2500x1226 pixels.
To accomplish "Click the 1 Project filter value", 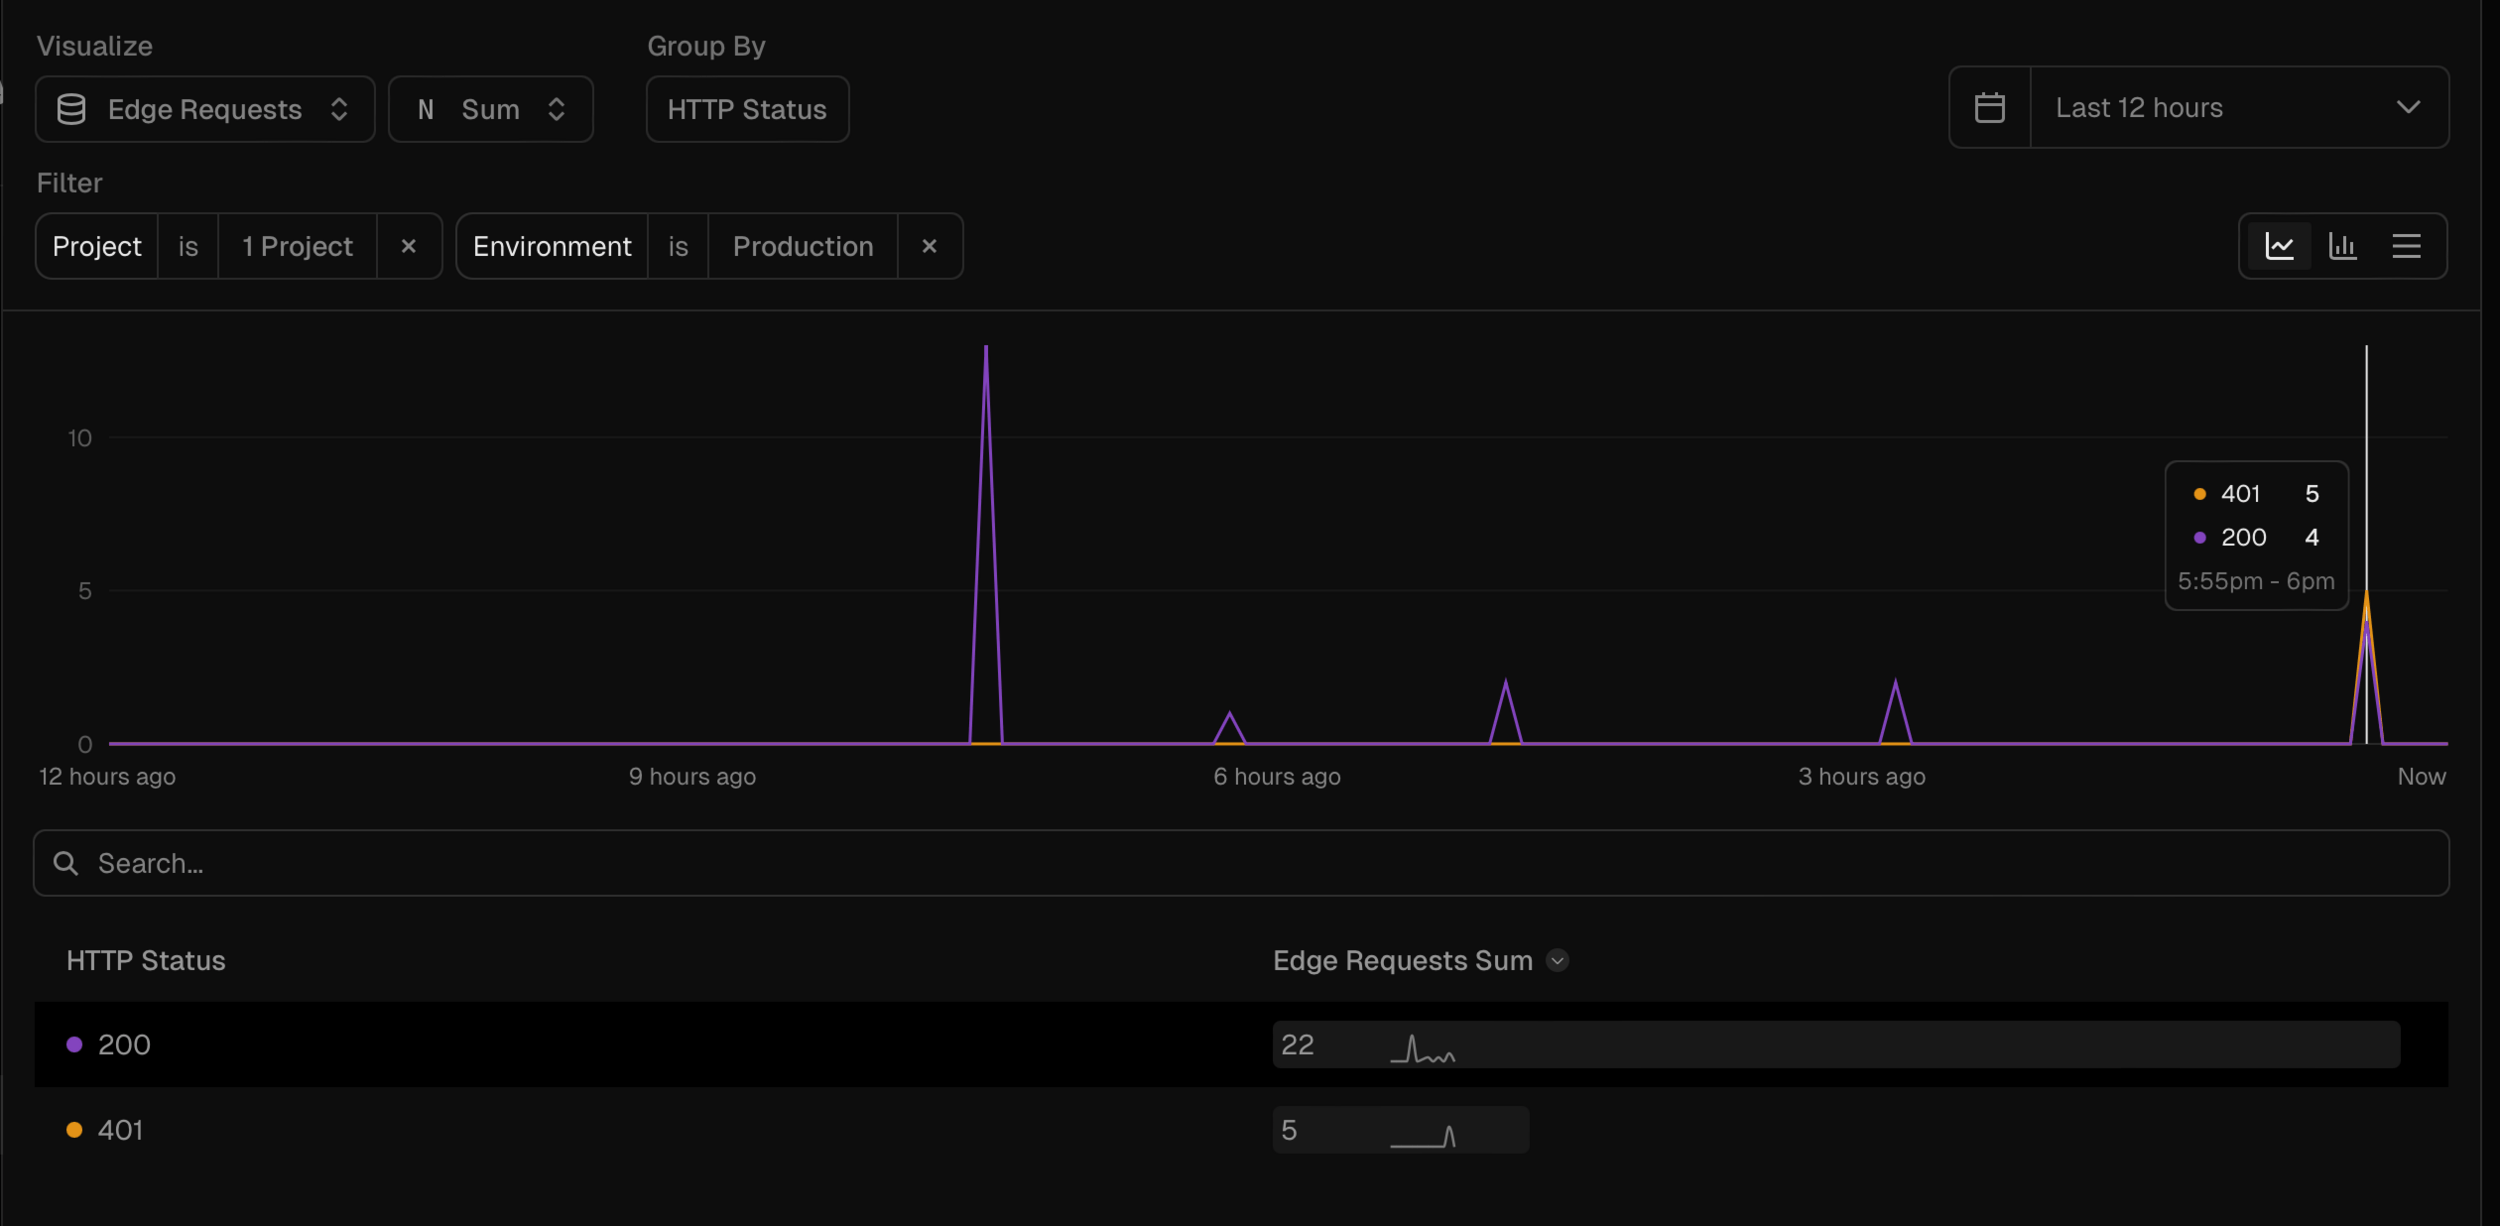I will click(x=297, y=246).
